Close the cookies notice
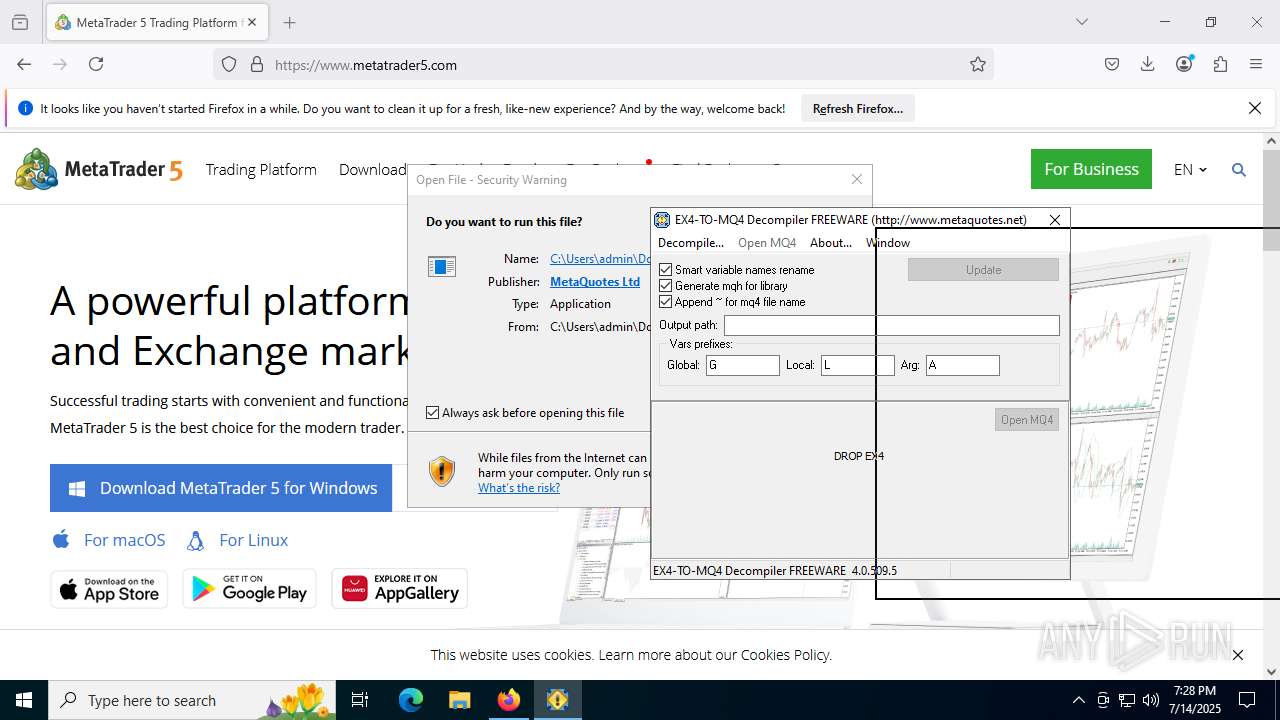The image size is (1280, 720). tap(1238, 655)
